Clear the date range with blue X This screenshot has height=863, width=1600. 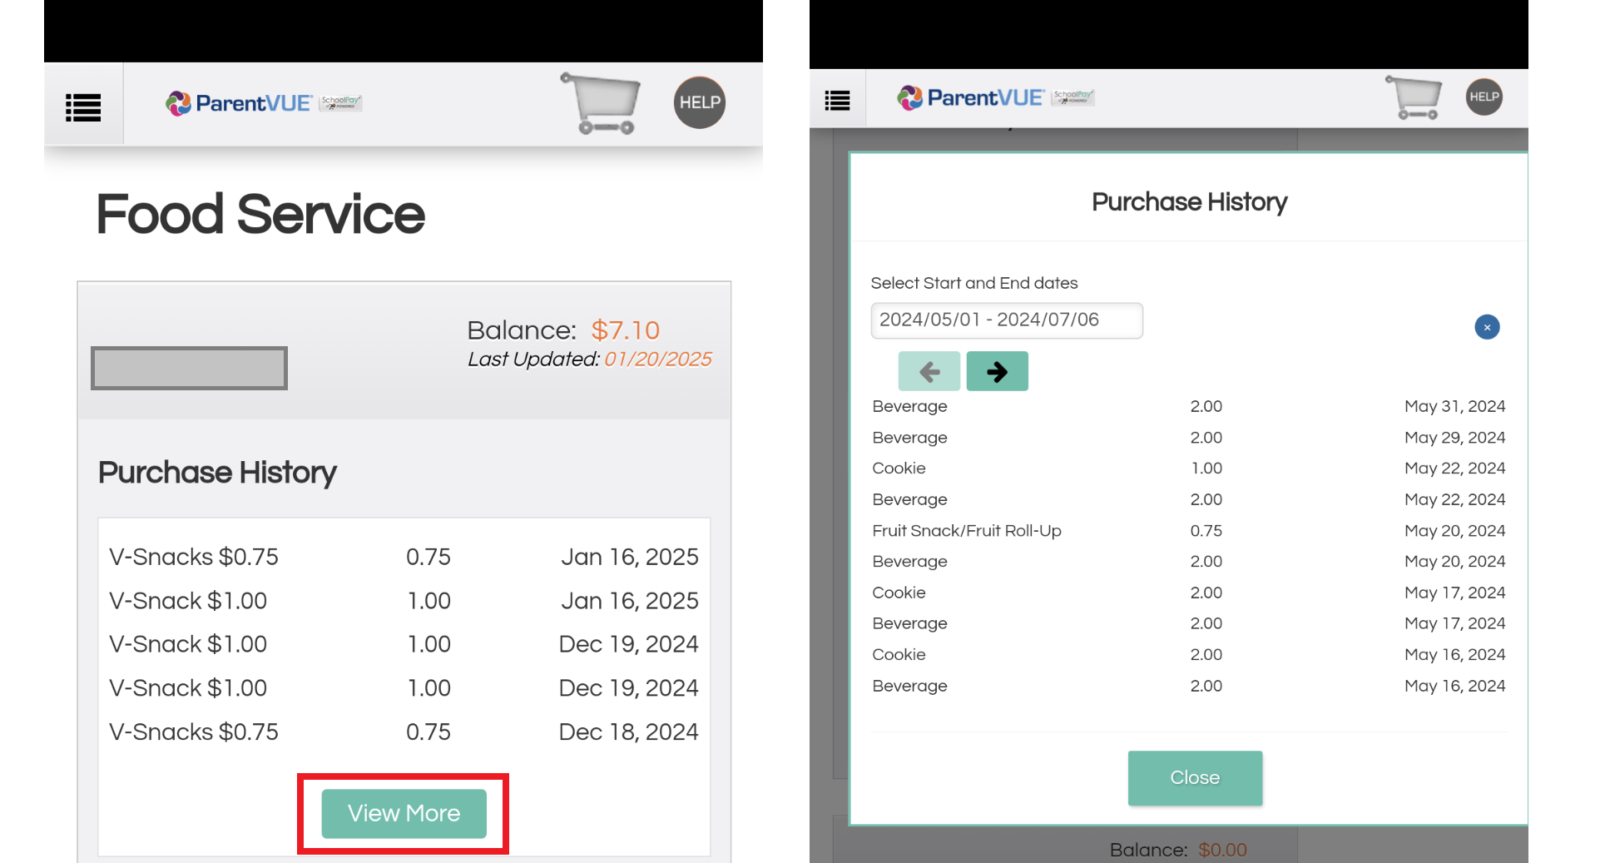tap(1487, 327)
